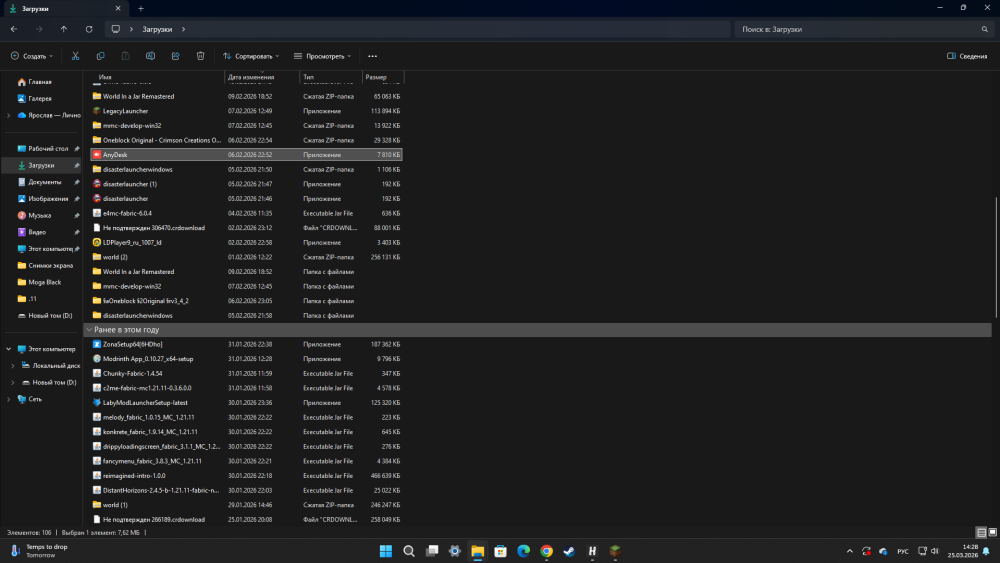Collapse Этот компьютер tree node
1000x563 pixels.
(8, 349)
